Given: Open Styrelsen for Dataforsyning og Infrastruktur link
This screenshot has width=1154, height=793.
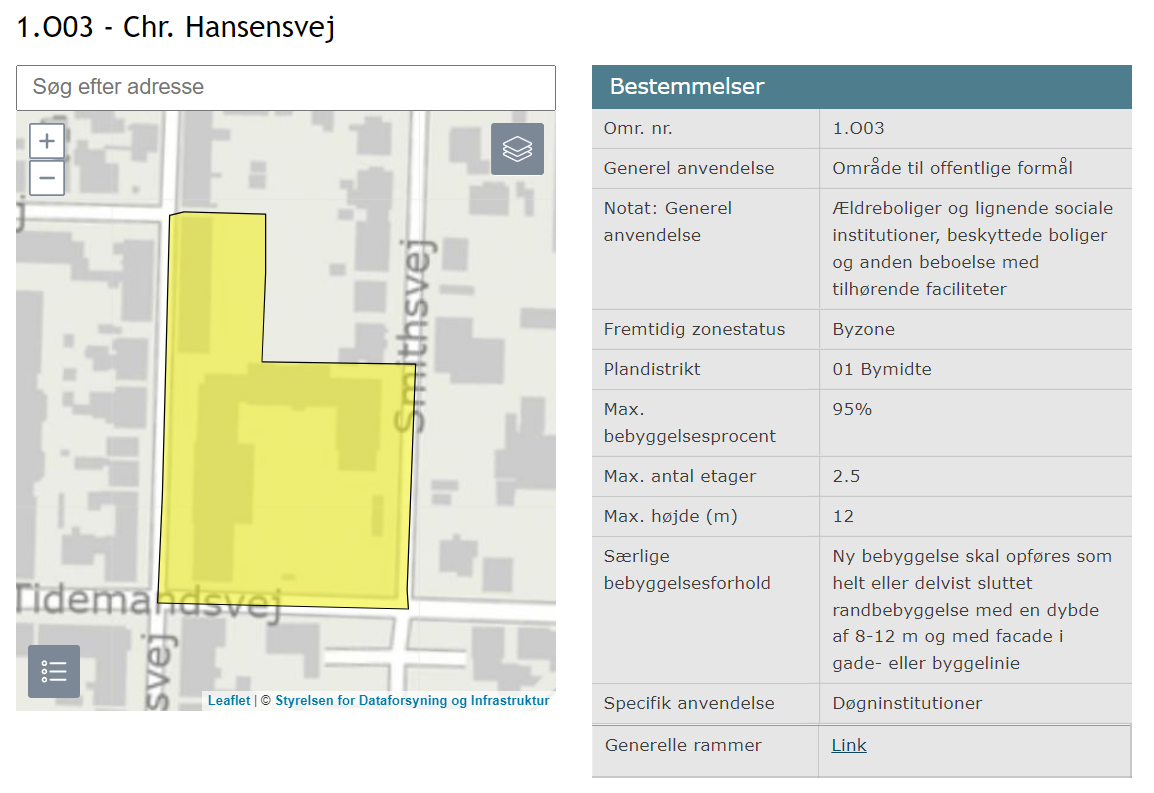Looking at the screenshot, I should (x=412, y=701).
